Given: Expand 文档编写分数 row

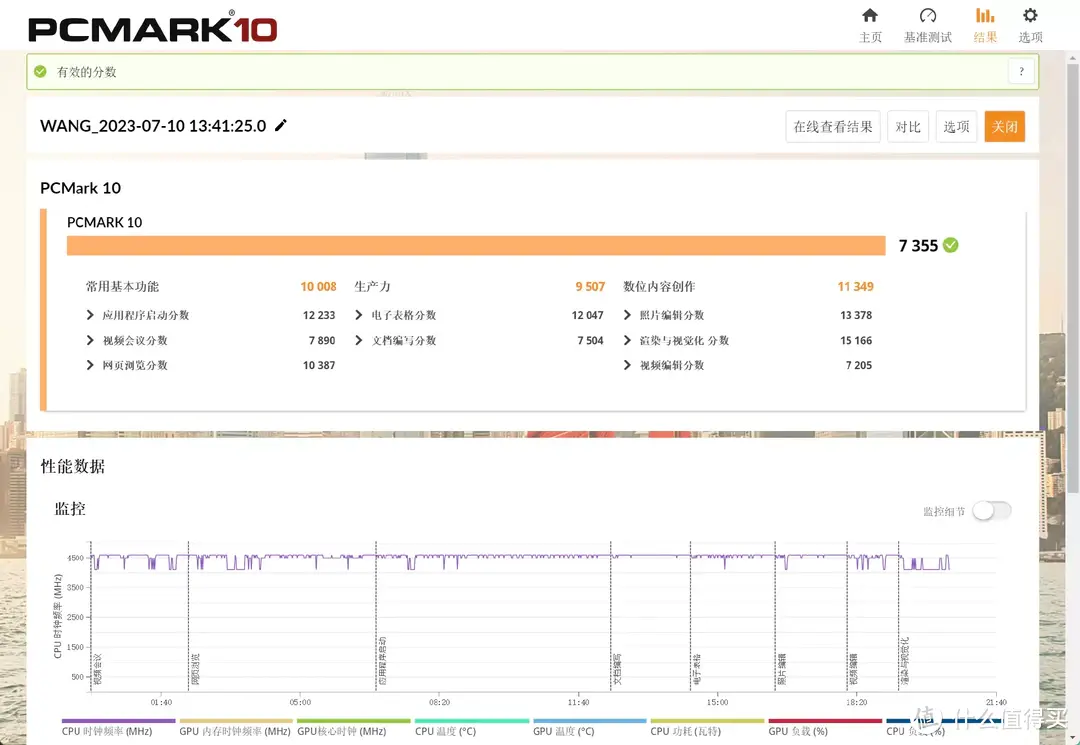Looking at the screenshot, I should coord(358,340).
